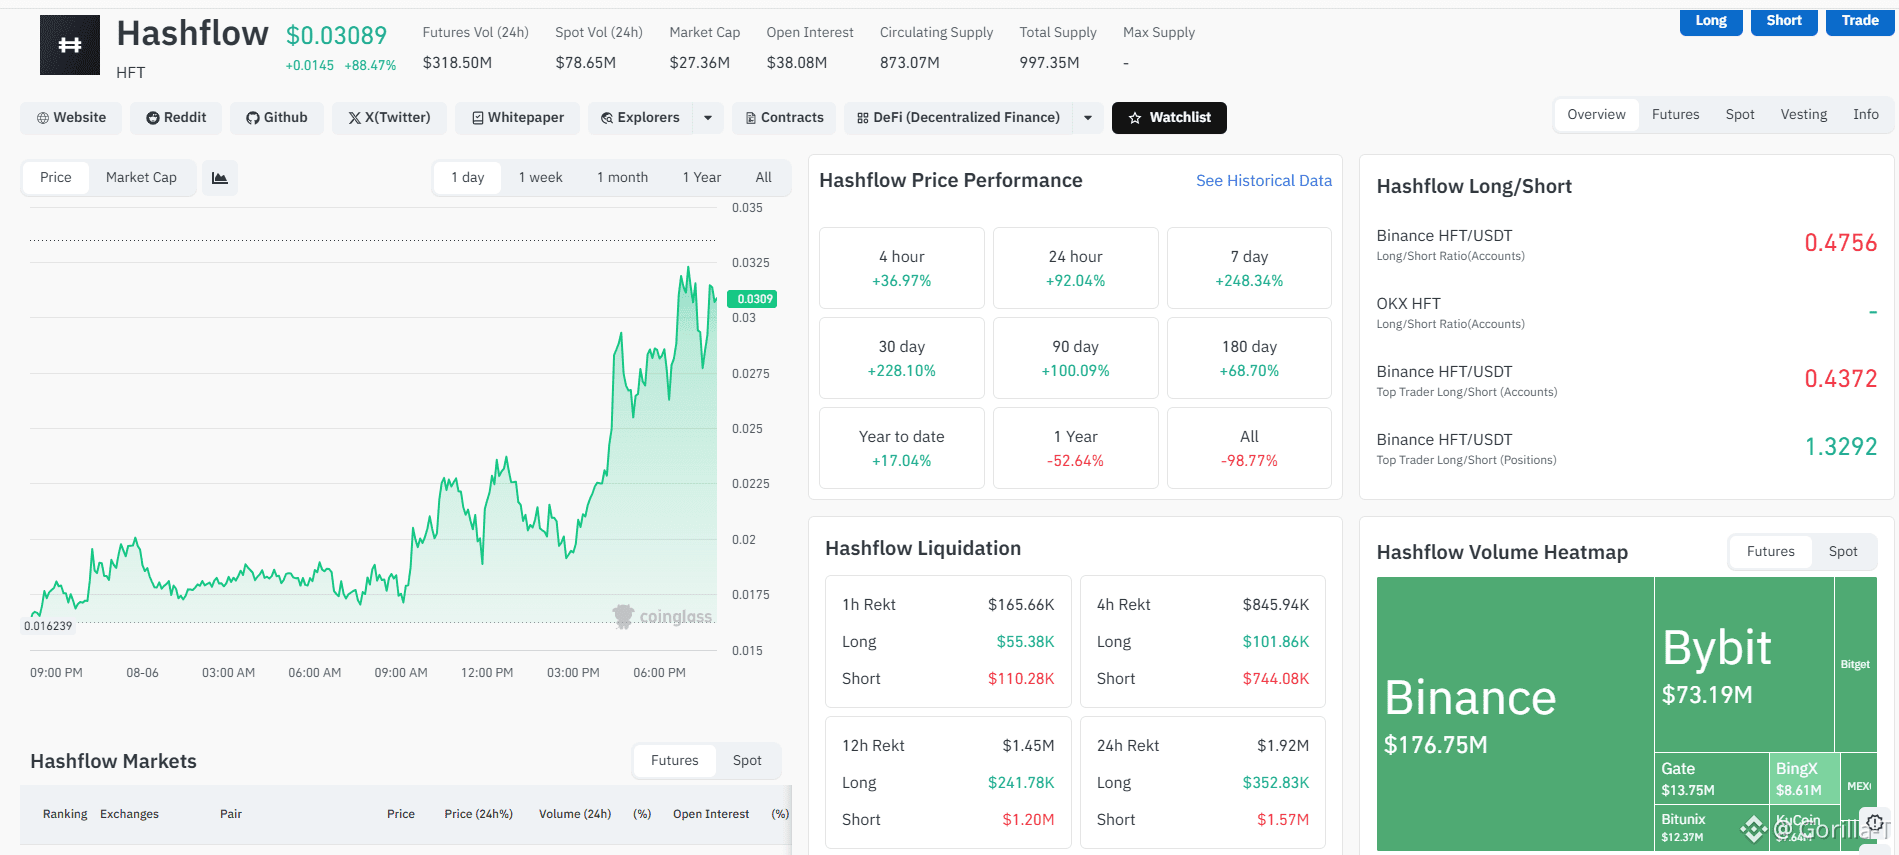The image size is (1899, 855).
Task: Open the Whitepaper button
Action: click(518, 118)
